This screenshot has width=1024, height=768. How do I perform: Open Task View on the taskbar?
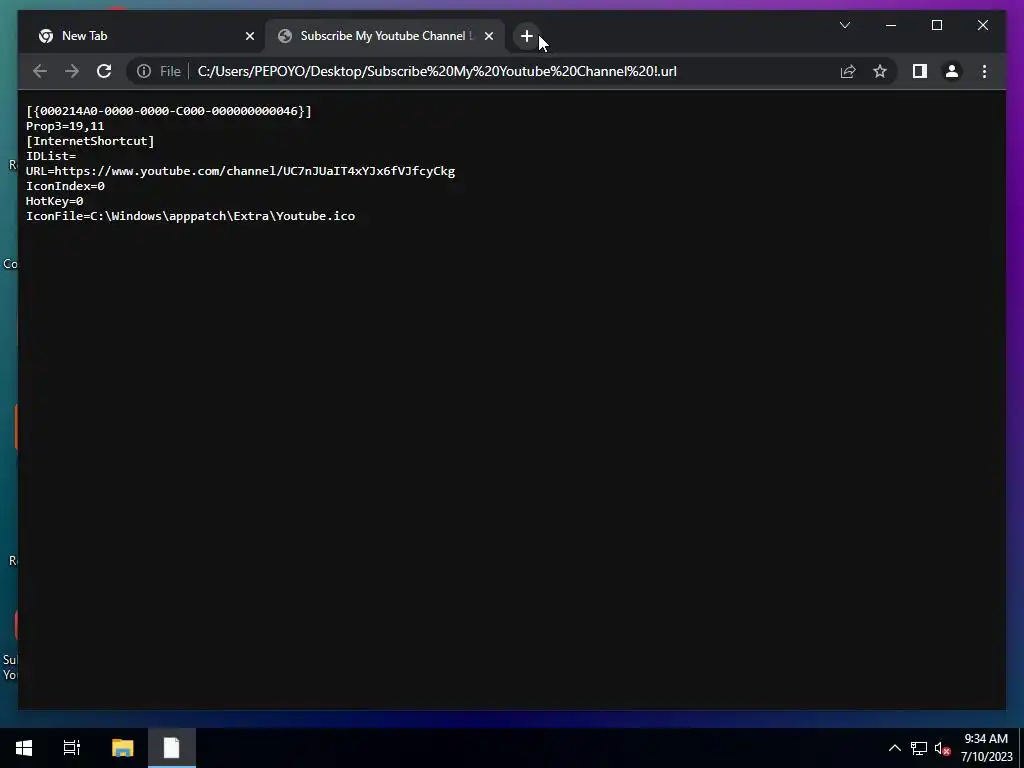72,748
